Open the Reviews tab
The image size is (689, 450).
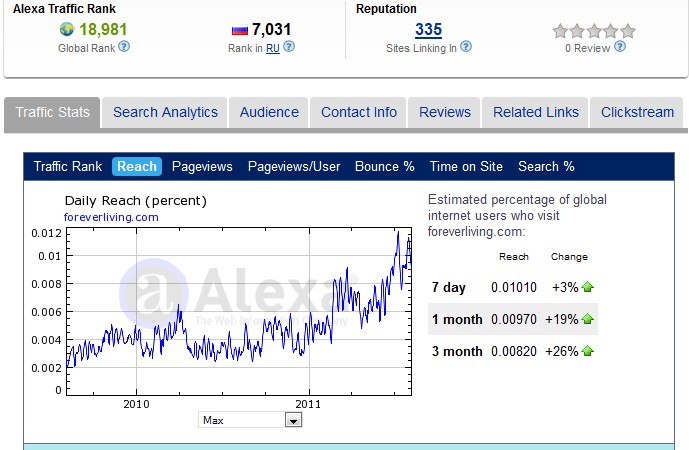click(x=445, y=112)
